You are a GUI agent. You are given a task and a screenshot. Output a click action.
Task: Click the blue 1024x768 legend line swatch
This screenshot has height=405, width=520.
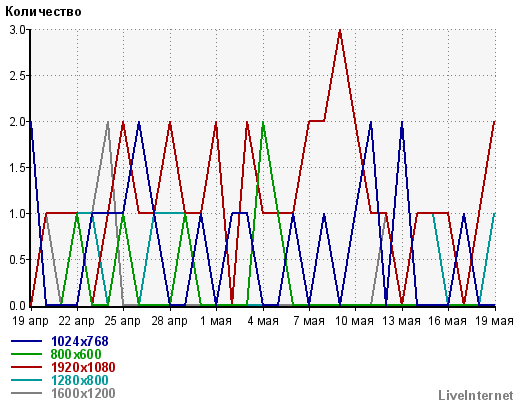click(x=27, y=341)
